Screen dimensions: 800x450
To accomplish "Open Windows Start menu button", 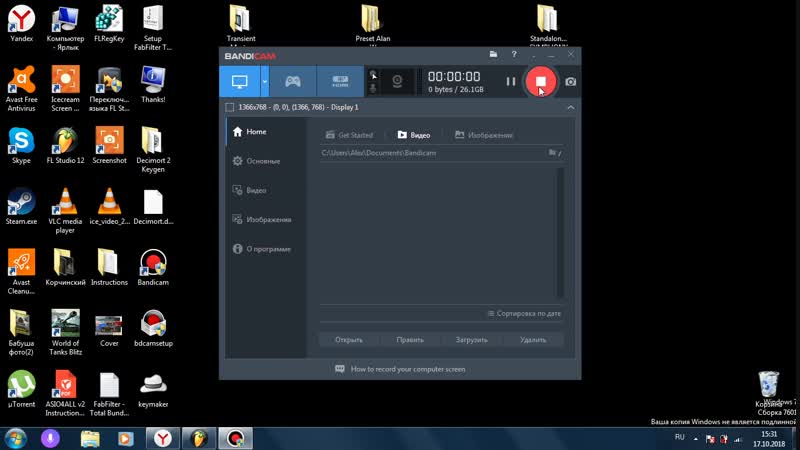I will [x=15, y=438].
